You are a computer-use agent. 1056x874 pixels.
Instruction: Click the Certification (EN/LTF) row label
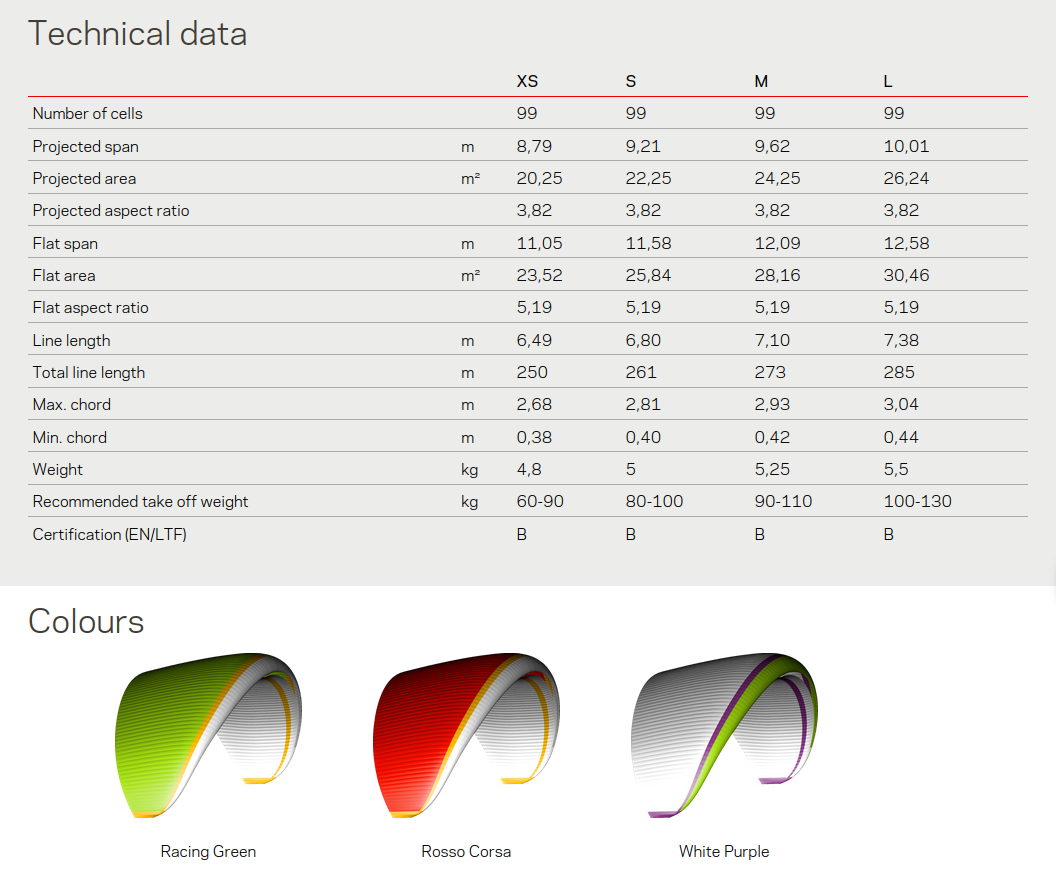click(109, 534)
